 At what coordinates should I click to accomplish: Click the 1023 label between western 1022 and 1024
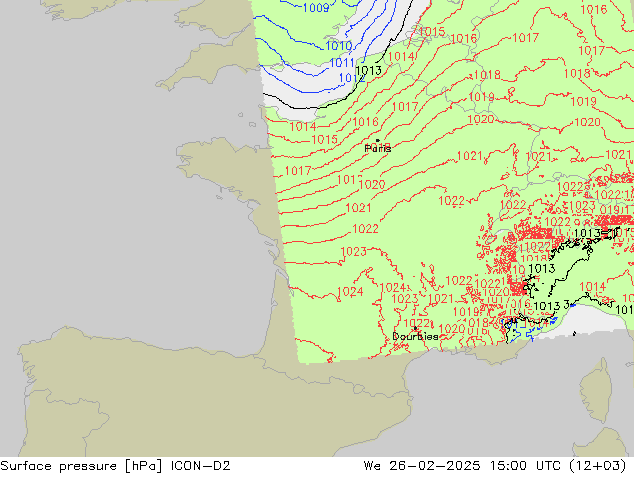[353, 251]
